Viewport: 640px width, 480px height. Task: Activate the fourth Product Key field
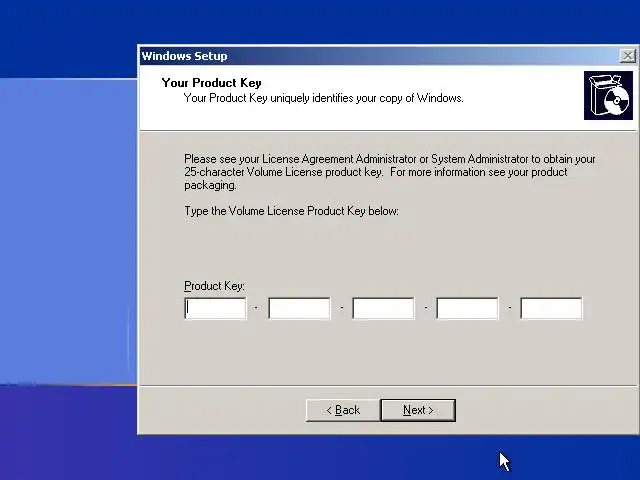tap(467, 308)
